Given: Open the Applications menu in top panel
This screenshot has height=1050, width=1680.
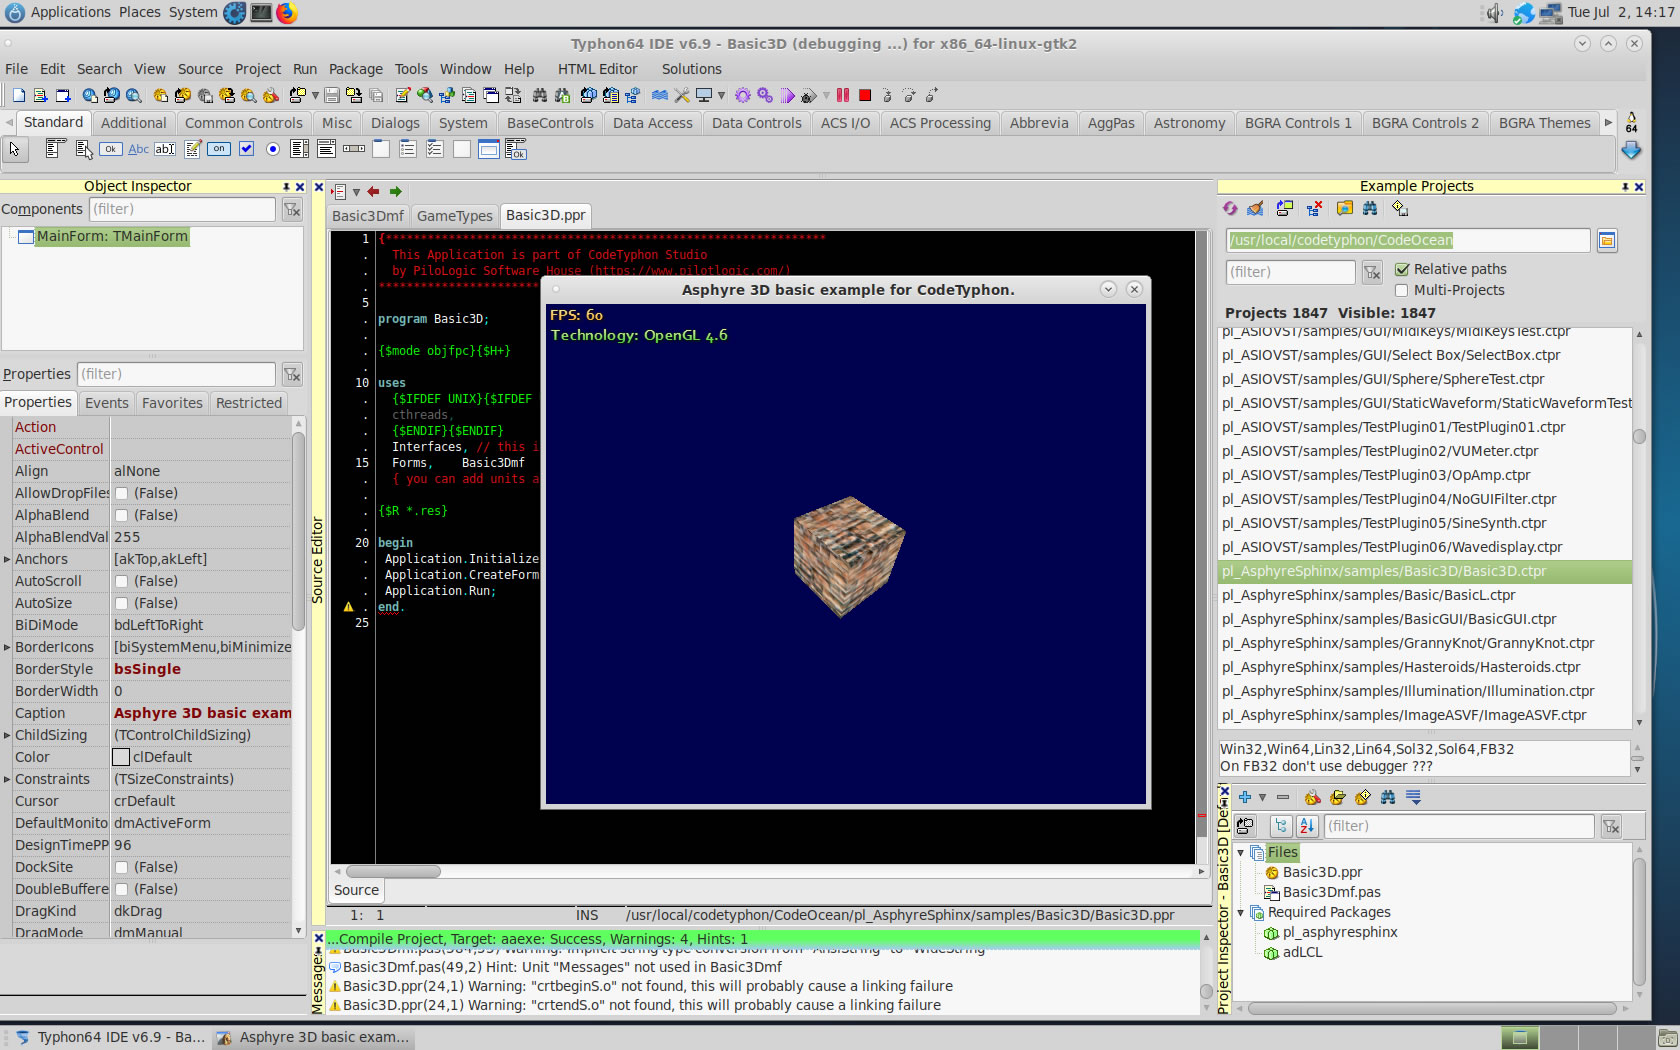Looking at the screenshot, I should (71, 12).
